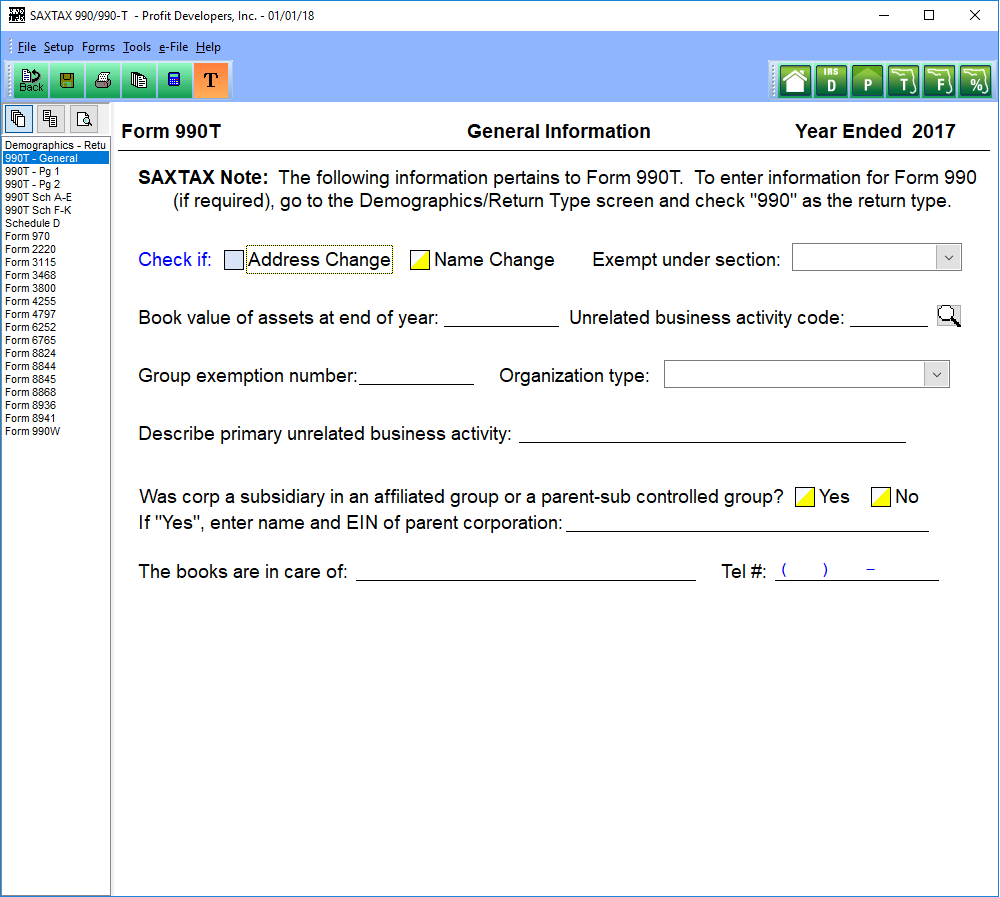Go to Home using house icon
The width and height of the screenshot is (1000, 897).
pos(795,82)
